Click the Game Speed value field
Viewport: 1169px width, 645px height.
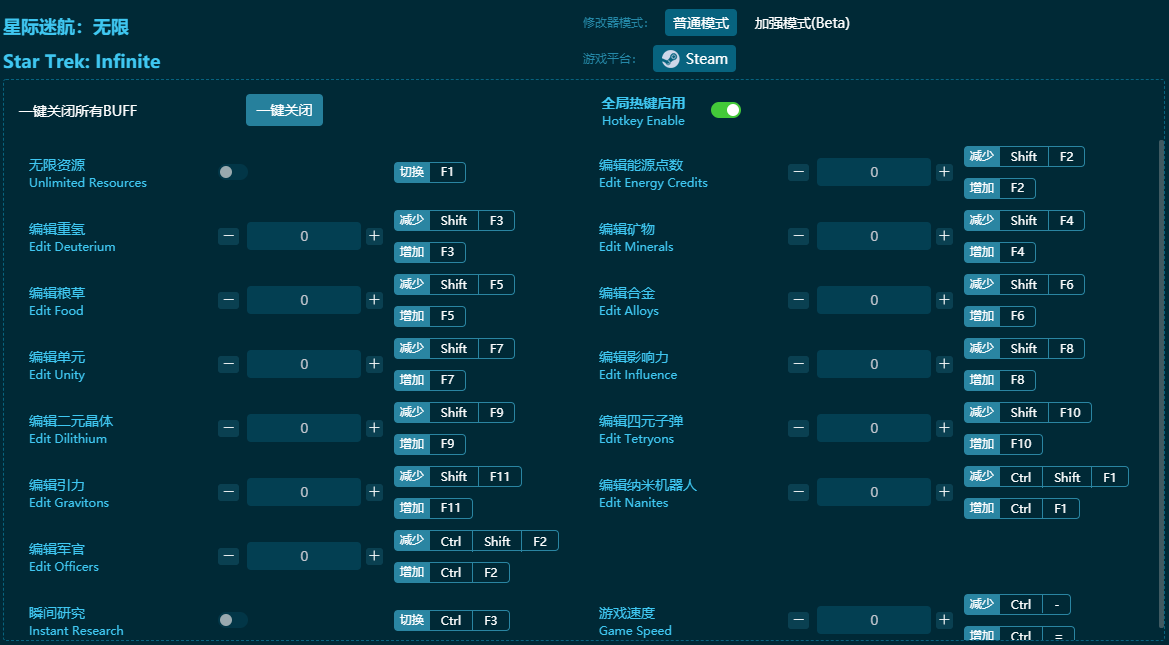(874, 620)
